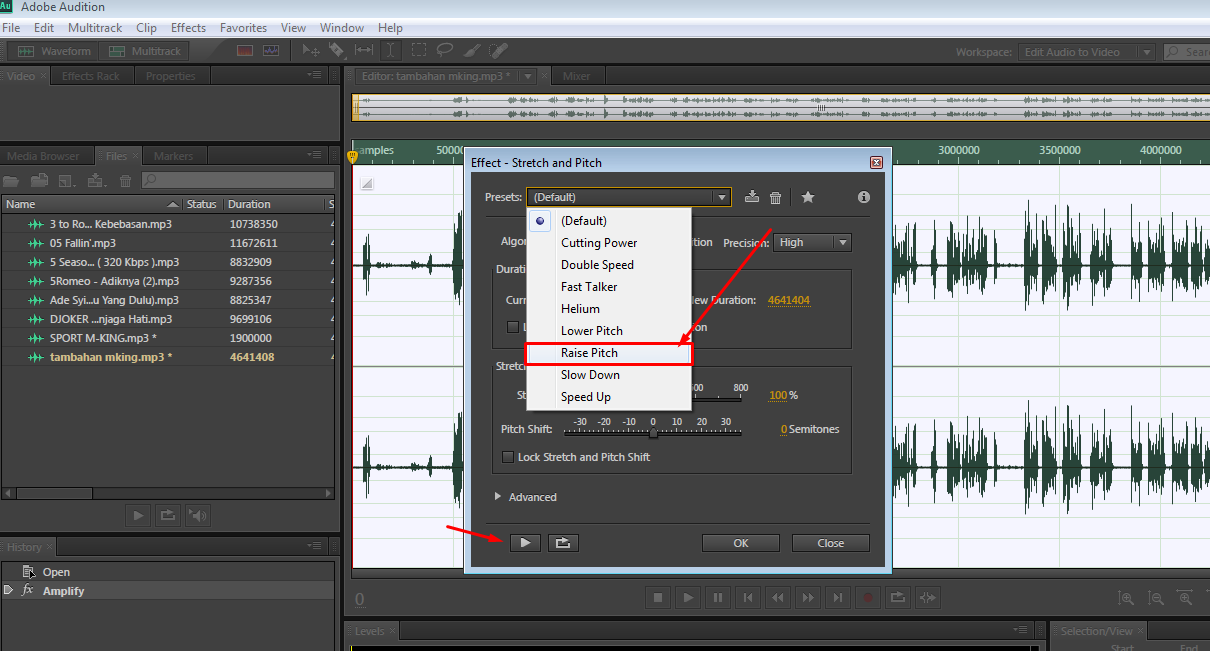
Task: Open the Presets dropdown
Action: pos(629,197)
